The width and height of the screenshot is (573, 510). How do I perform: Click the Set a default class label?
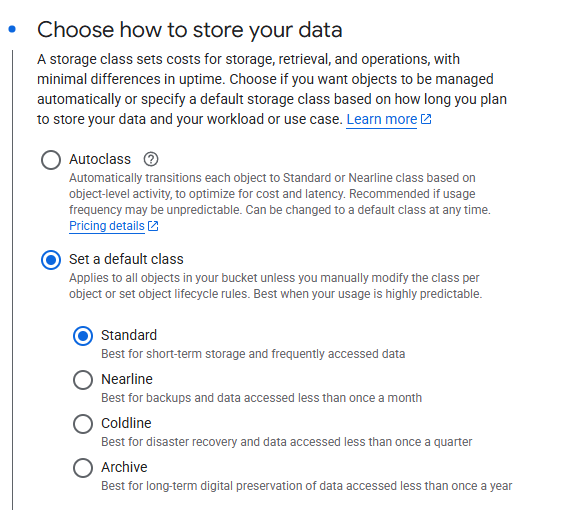tap(126, 259)
